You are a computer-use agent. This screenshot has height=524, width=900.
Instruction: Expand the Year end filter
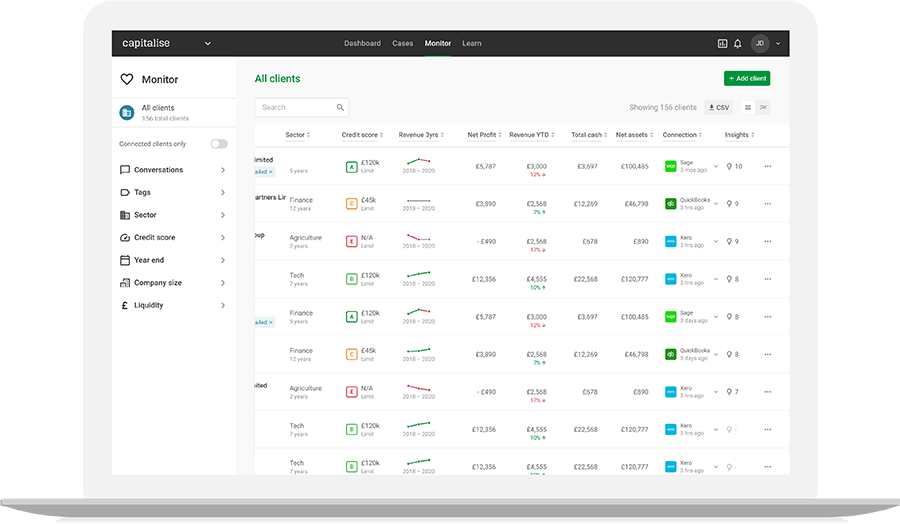223,260
